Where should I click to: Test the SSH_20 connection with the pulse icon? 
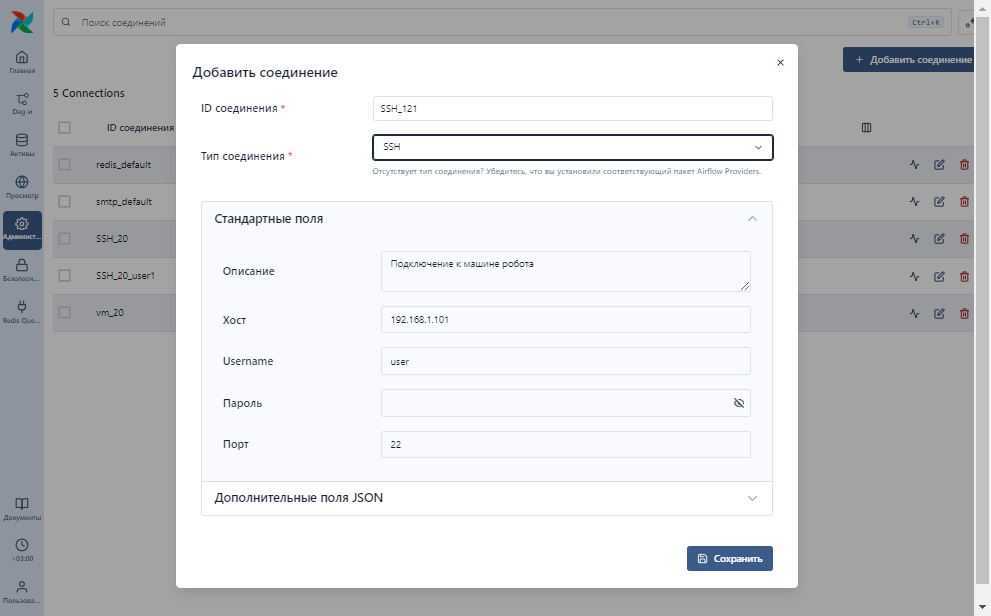[915, 239]
